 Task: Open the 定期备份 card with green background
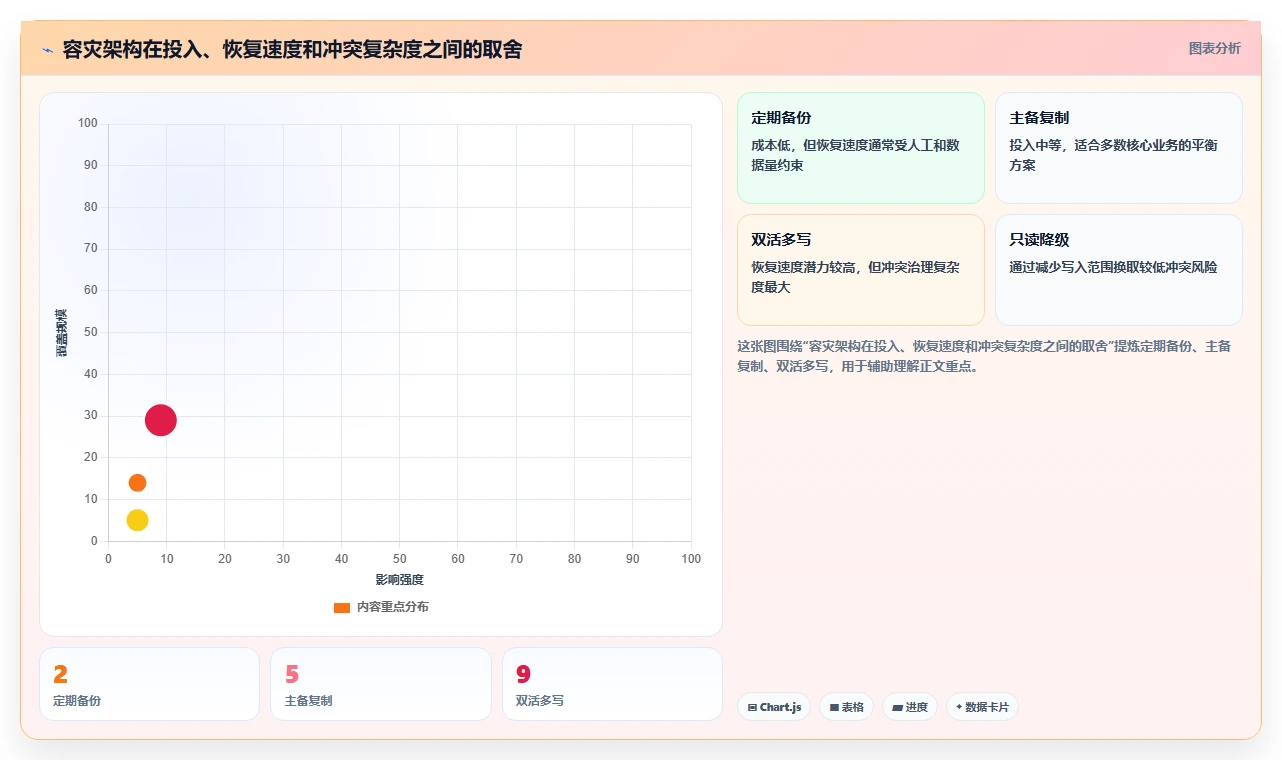pyautogui.click(x=861, y=148)
